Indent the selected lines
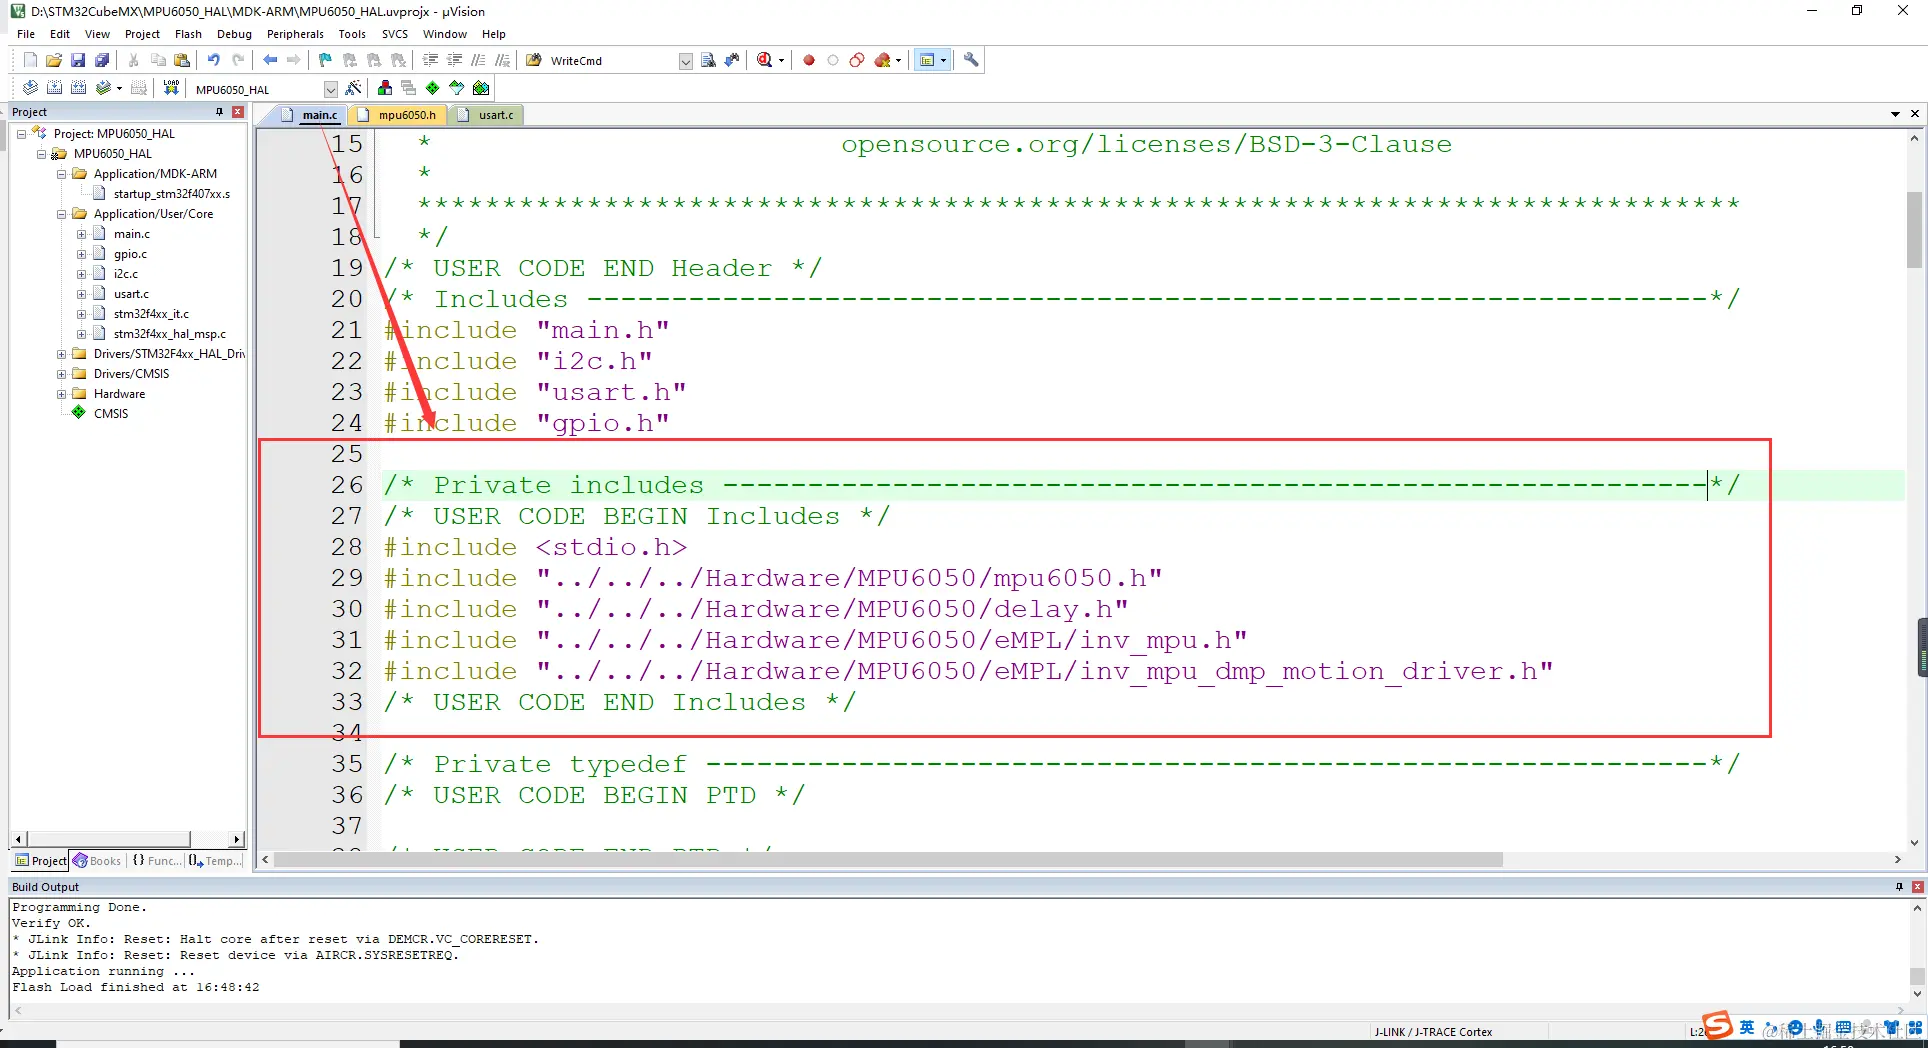The image size is (1928, 1048). pyautogui.click(x=431, y=60)
